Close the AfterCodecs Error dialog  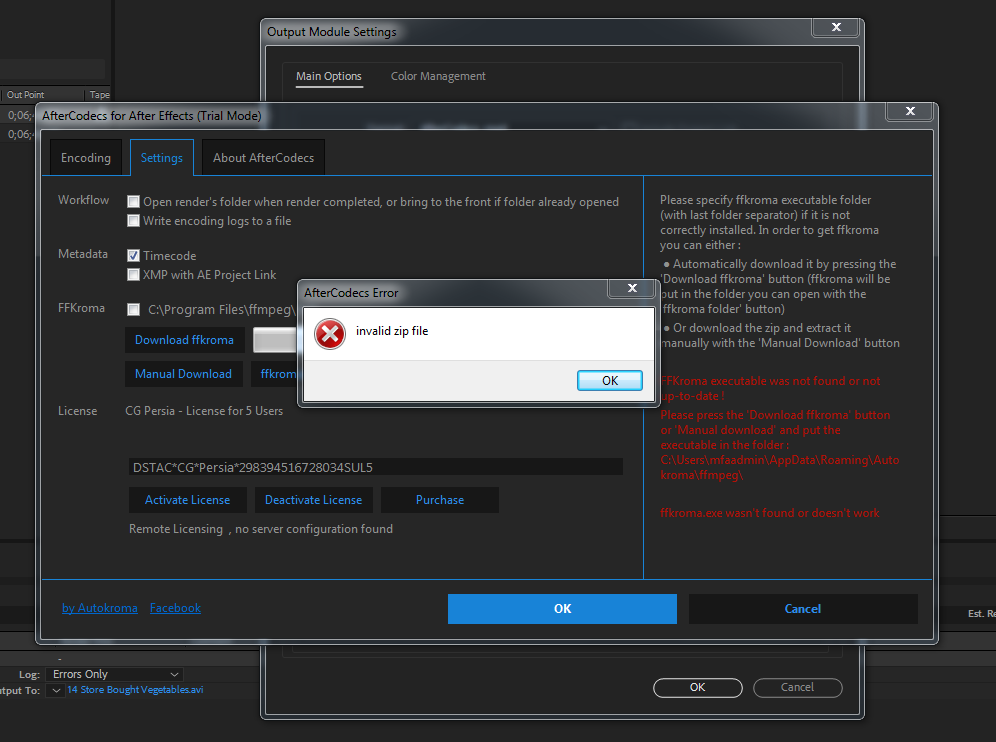[632, 288]
